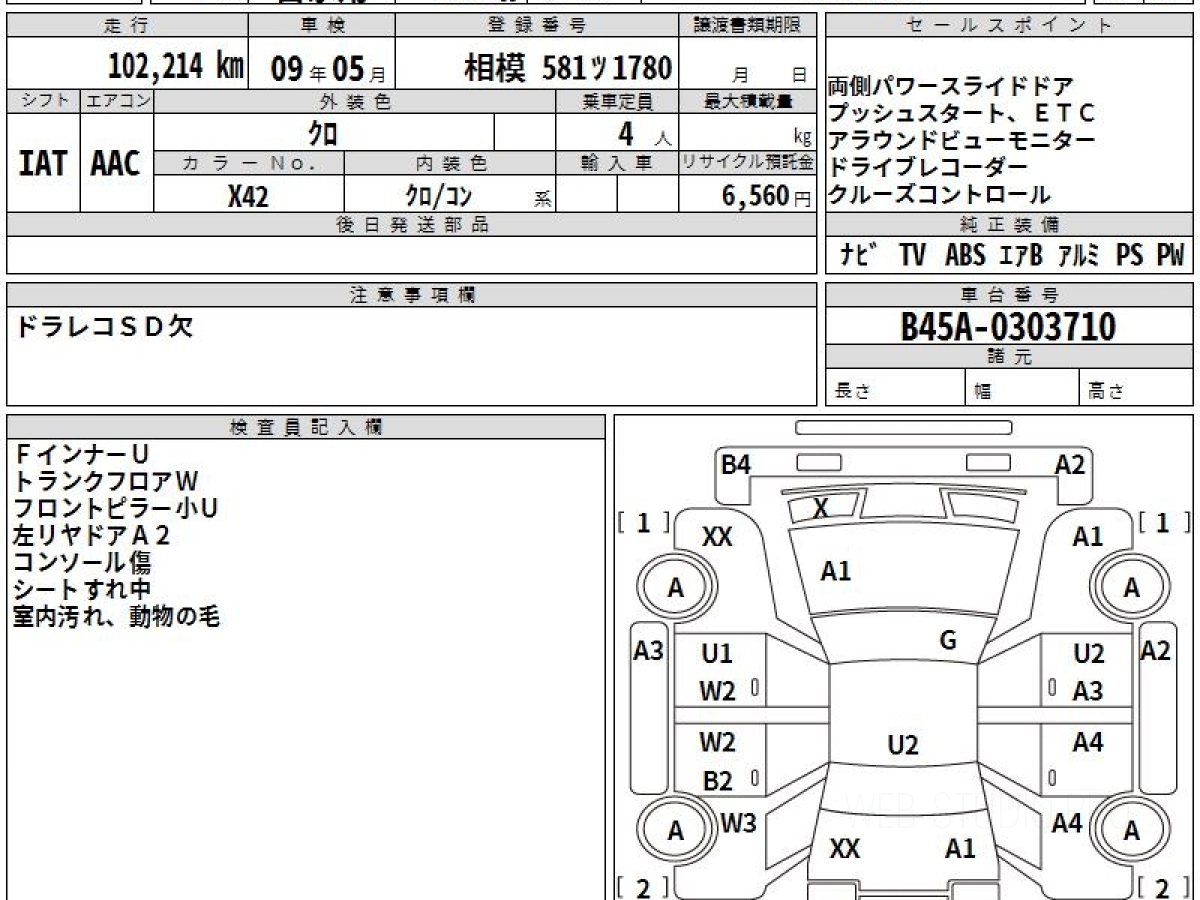This screenshot has height=900, width=1200.
Task: Click the TV equipment label
Action: pyautogui.click(x=911, y=256)
